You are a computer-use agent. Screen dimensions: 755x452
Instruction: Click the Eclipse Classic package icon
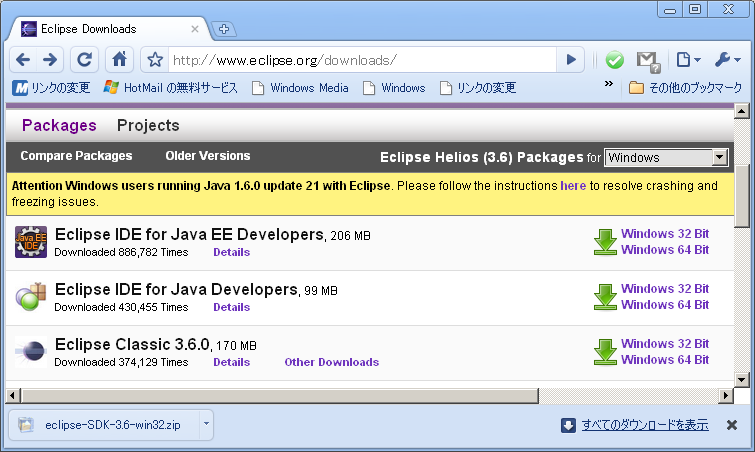(x=31, y=352)
